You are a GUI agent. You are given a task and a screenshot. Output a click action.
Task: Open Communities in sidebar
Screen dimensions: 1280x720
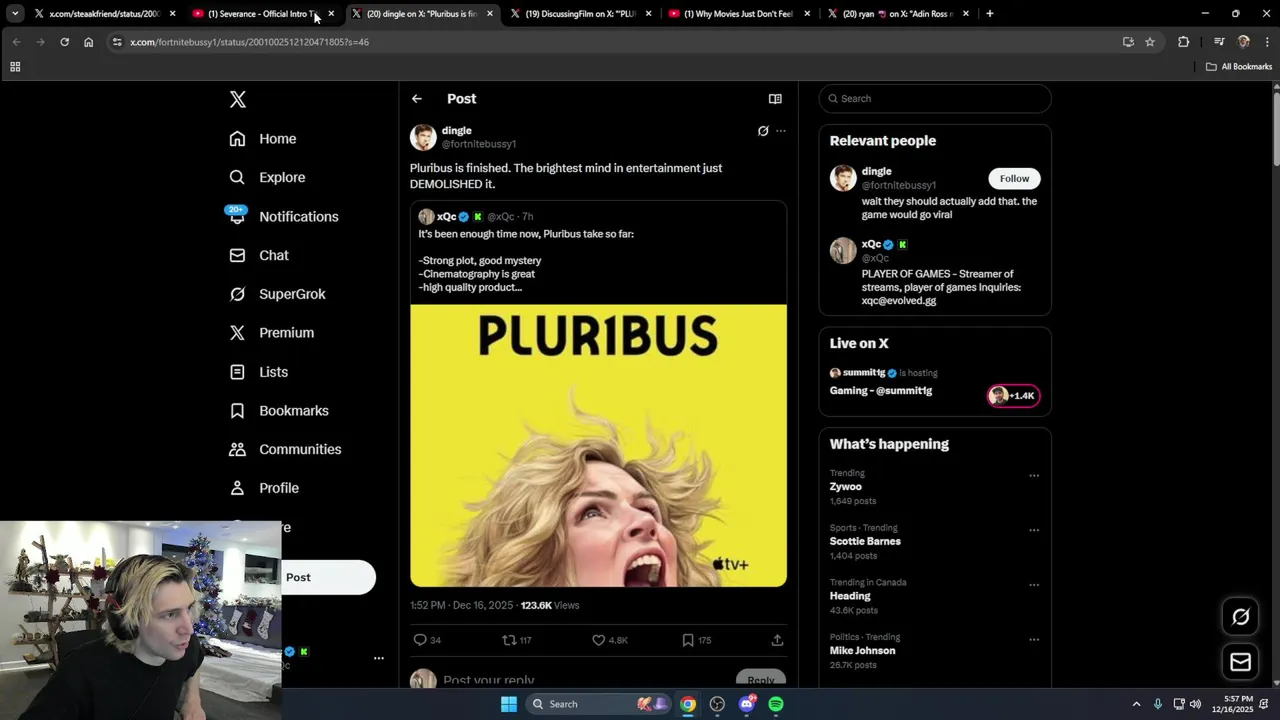click(285, 449)
